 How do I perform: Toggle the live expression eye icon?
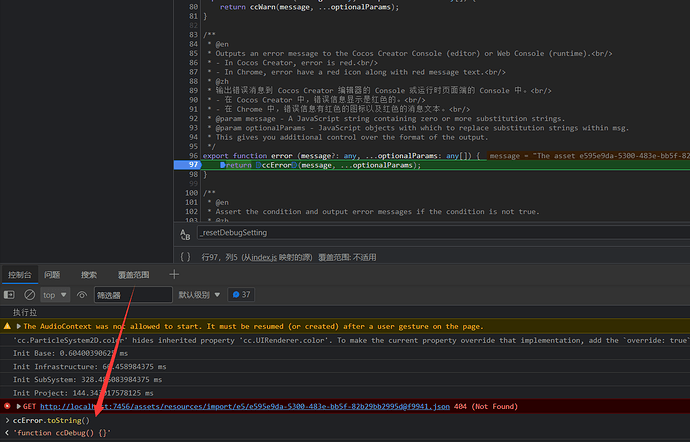(82, 295)
